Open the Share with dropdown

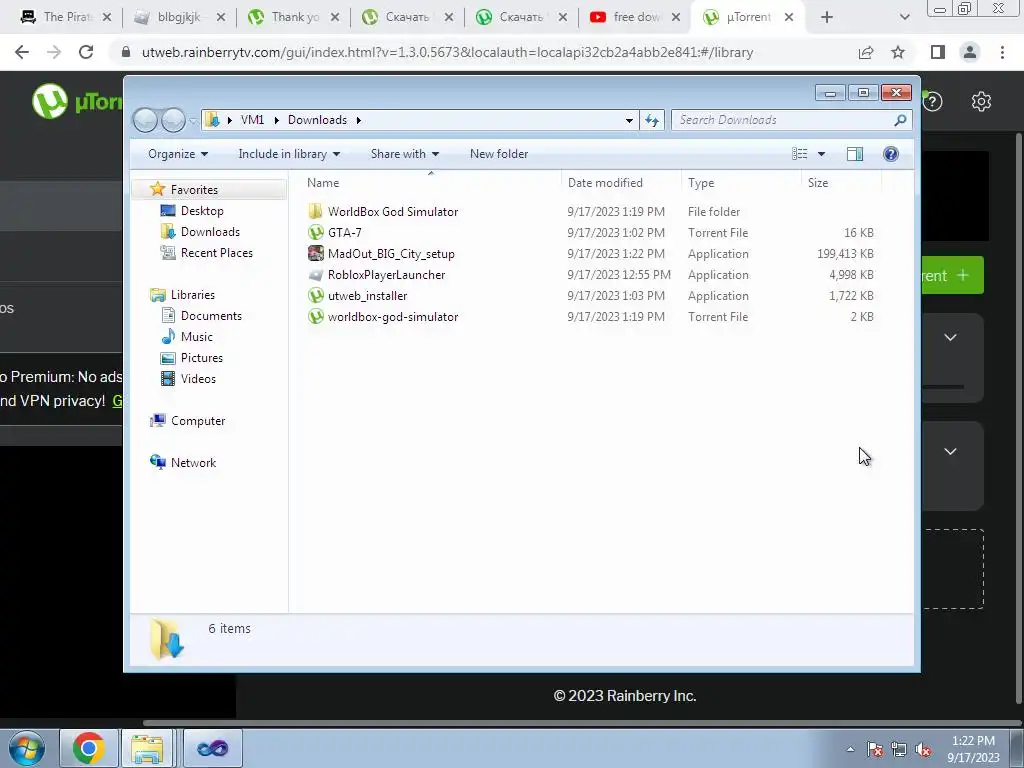pyautogui.click(x=405, y=153)
